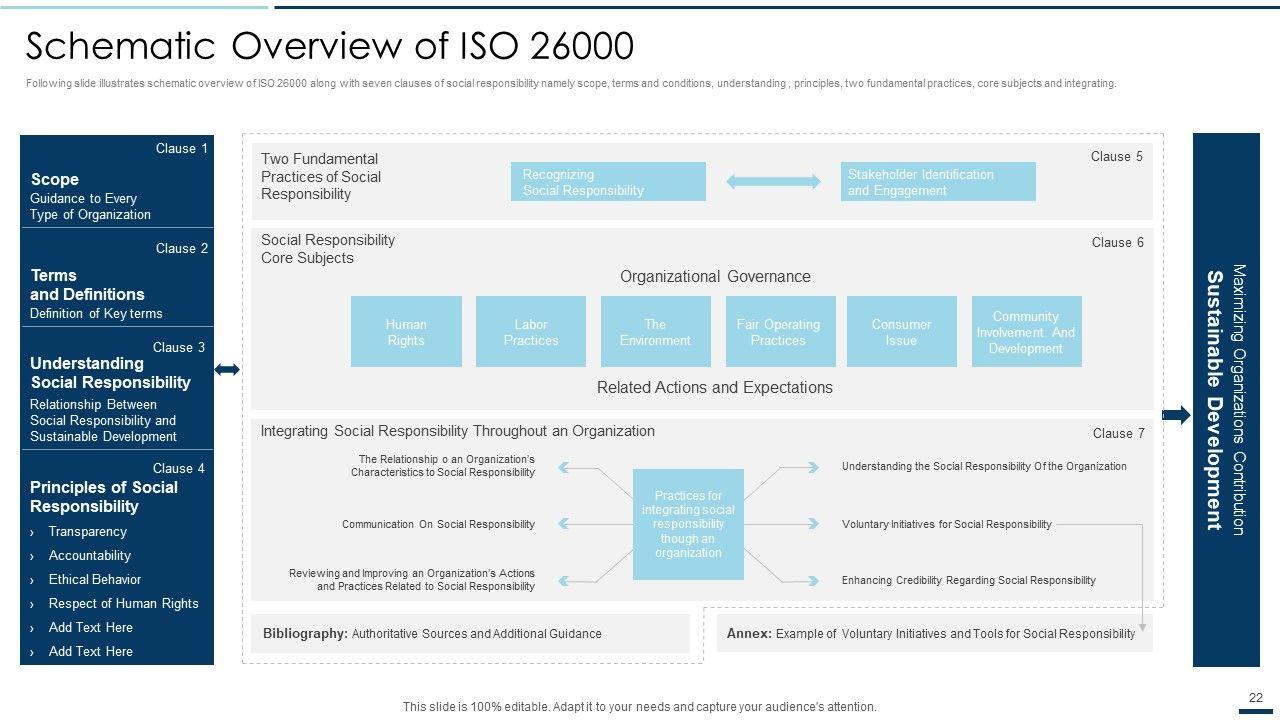
Task: Click the Clause 4 label
Action: pos(179,468)
